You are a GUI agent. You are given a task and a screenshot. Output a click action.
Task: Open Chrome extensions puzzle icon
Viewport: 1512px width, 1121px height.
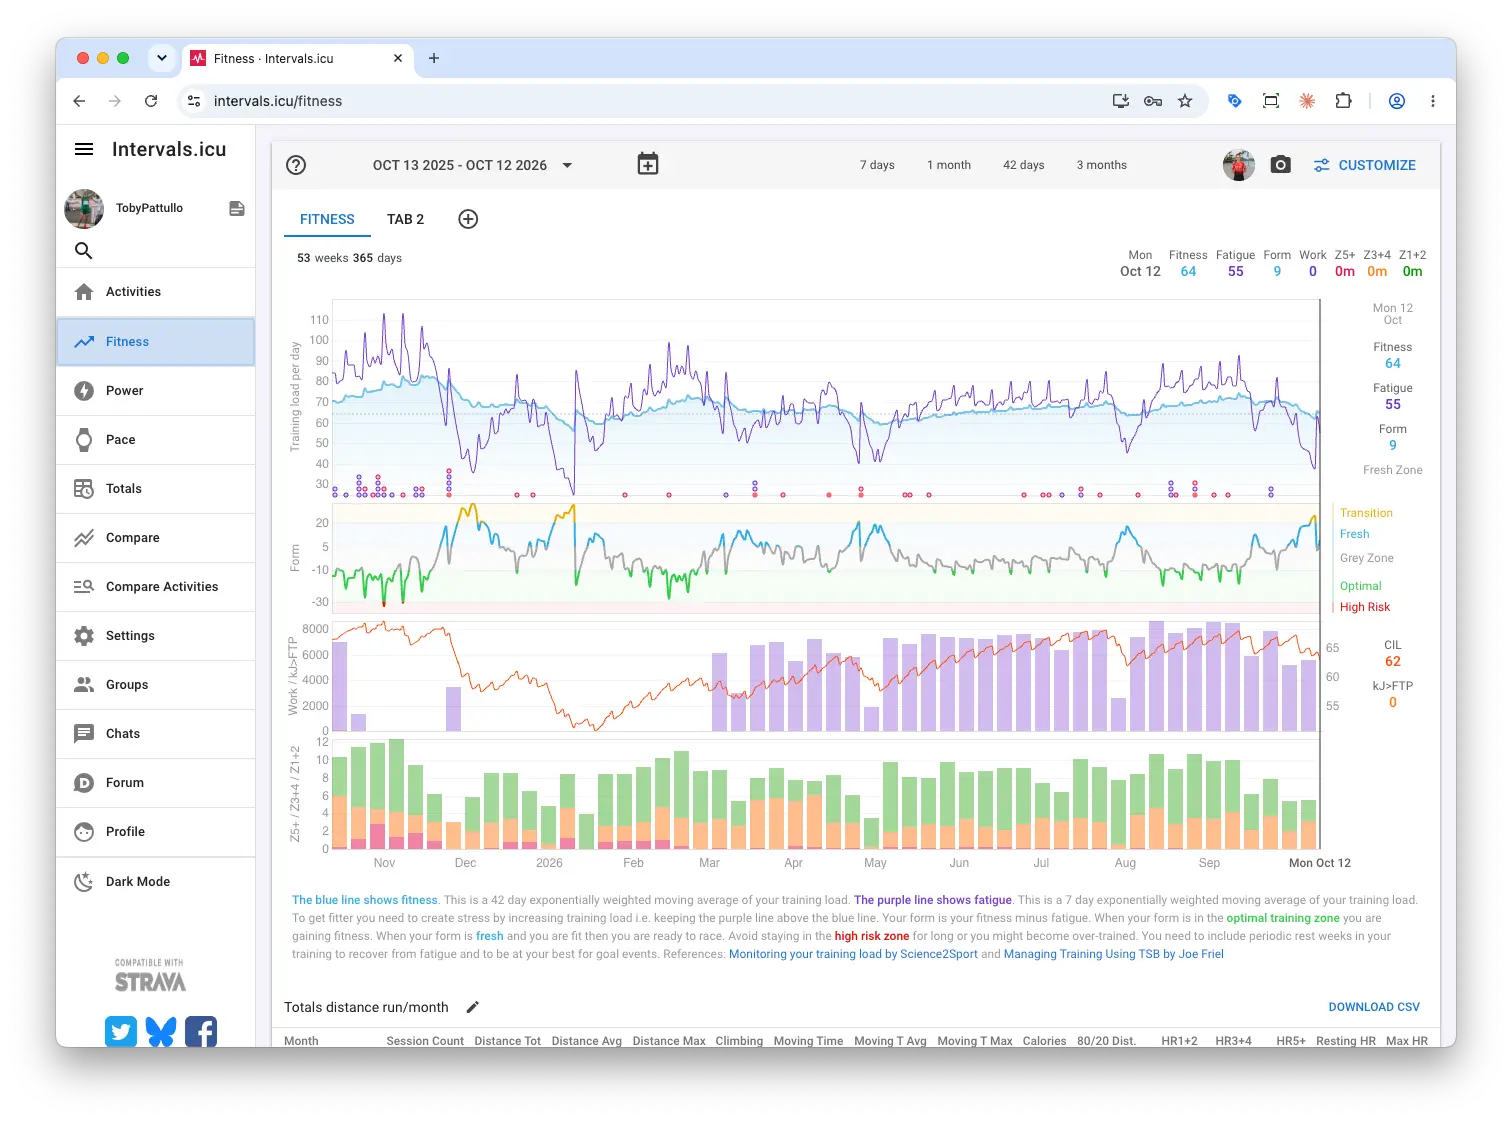(1343, 101)
